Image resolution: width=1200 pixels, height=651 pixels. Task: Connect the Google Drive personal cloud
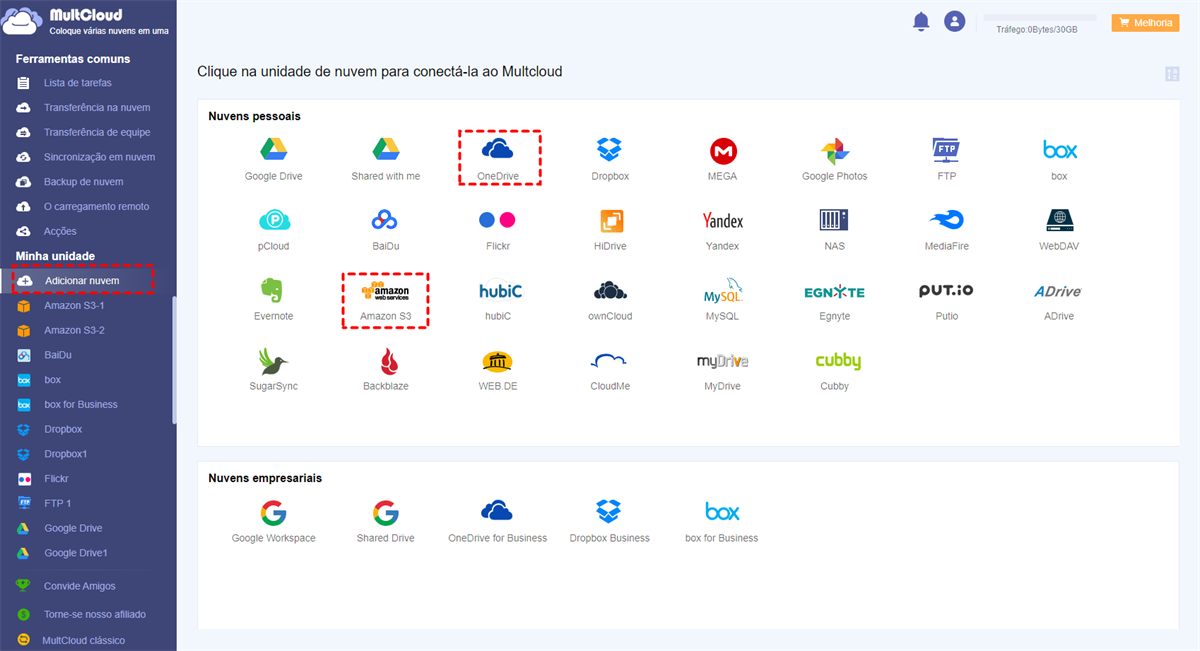pos(274,159)
